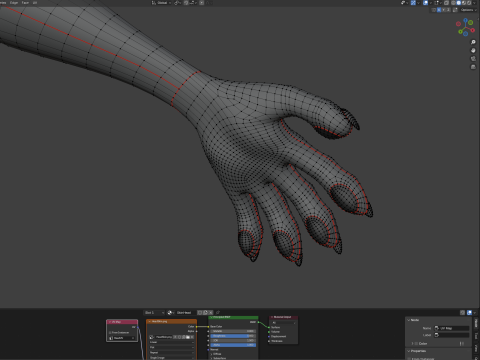
Task: Browse materials sphere icon in node editor
Action: point(170,313)
